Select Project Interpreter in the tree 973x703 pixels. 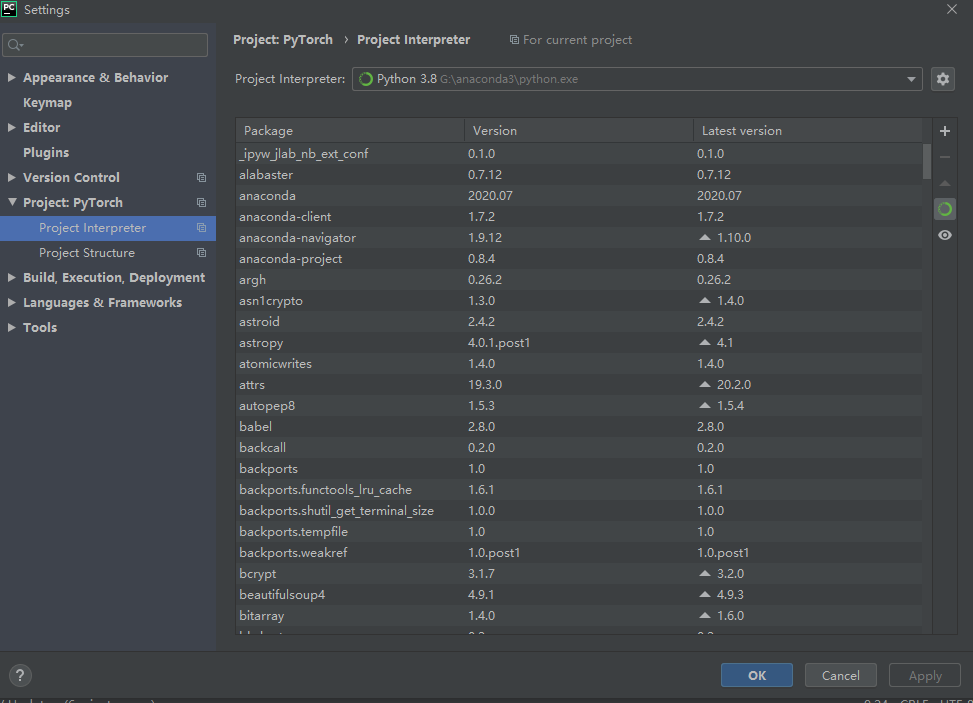click(108, 228)
